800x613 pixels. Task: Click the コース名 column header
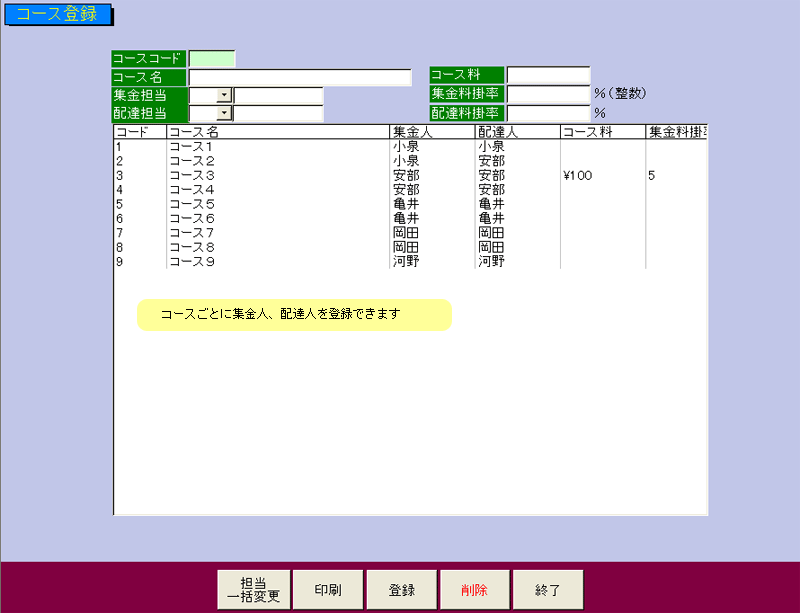(277, 132)
